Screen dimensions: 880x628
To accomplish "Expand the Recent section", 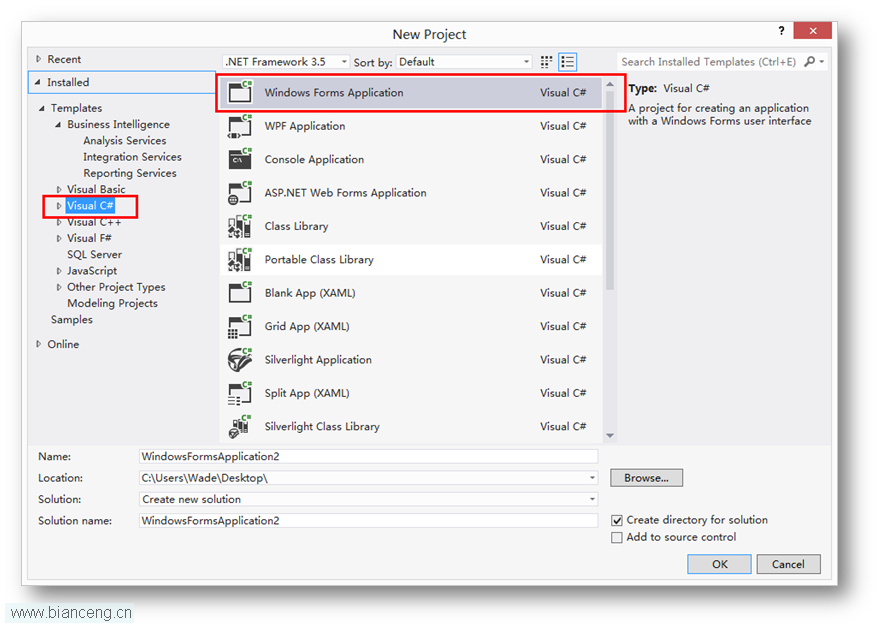I will pyautogui.click(x=38, y=59).
